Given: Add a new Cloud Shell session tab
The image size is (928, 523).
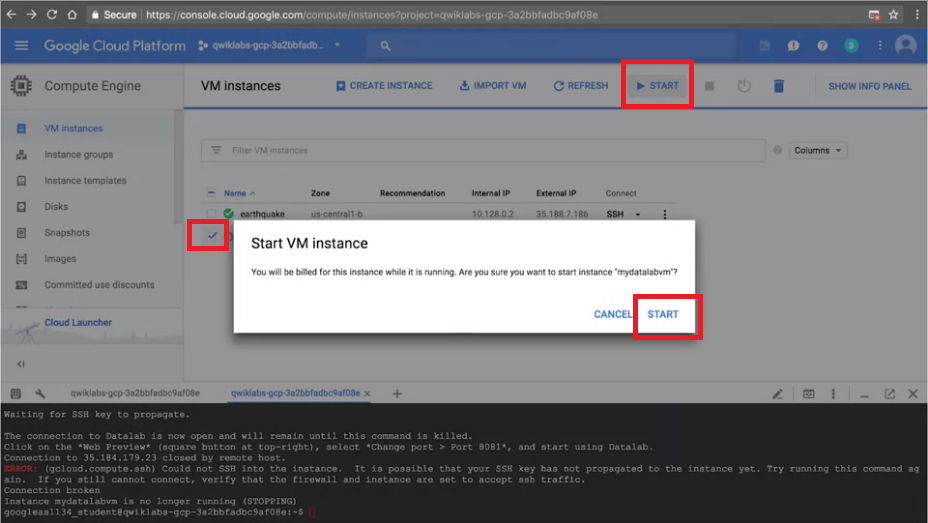Looking at the screenshot, I should click(x=397, y=393).
